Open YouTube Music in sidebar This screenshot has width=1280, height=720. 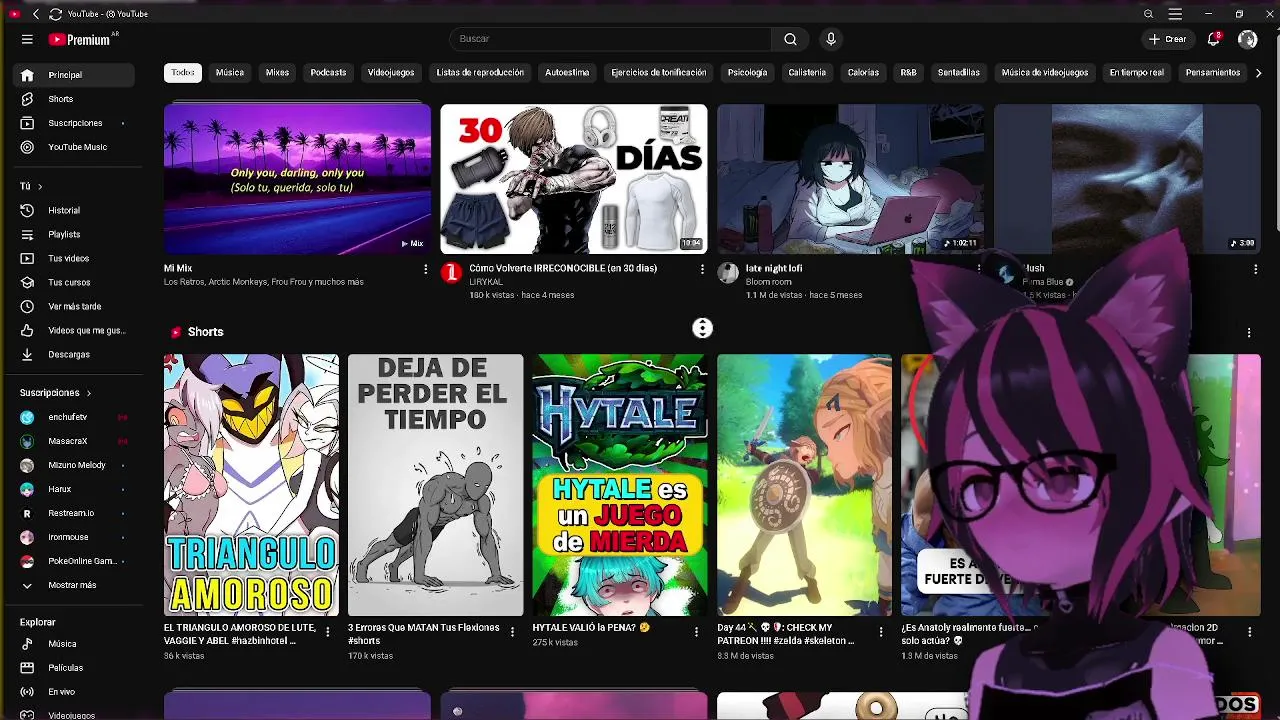[74, 147]
